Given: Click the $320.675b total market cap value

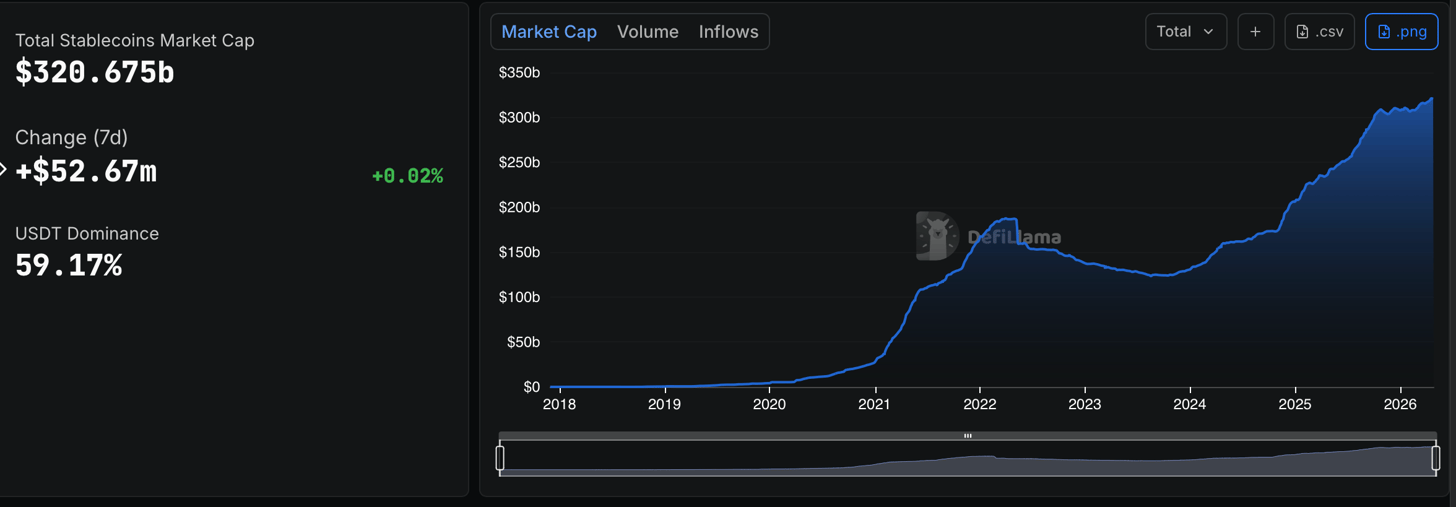Looking at the screenshot, I should coord(95,72).
